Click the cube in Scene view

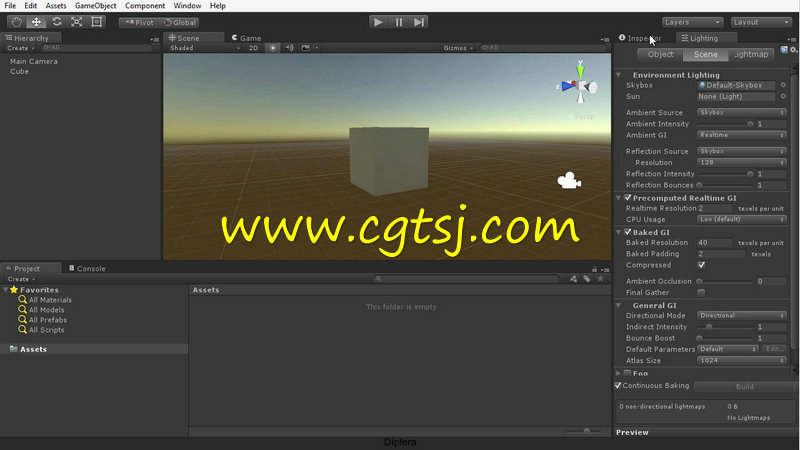(389, 160)
